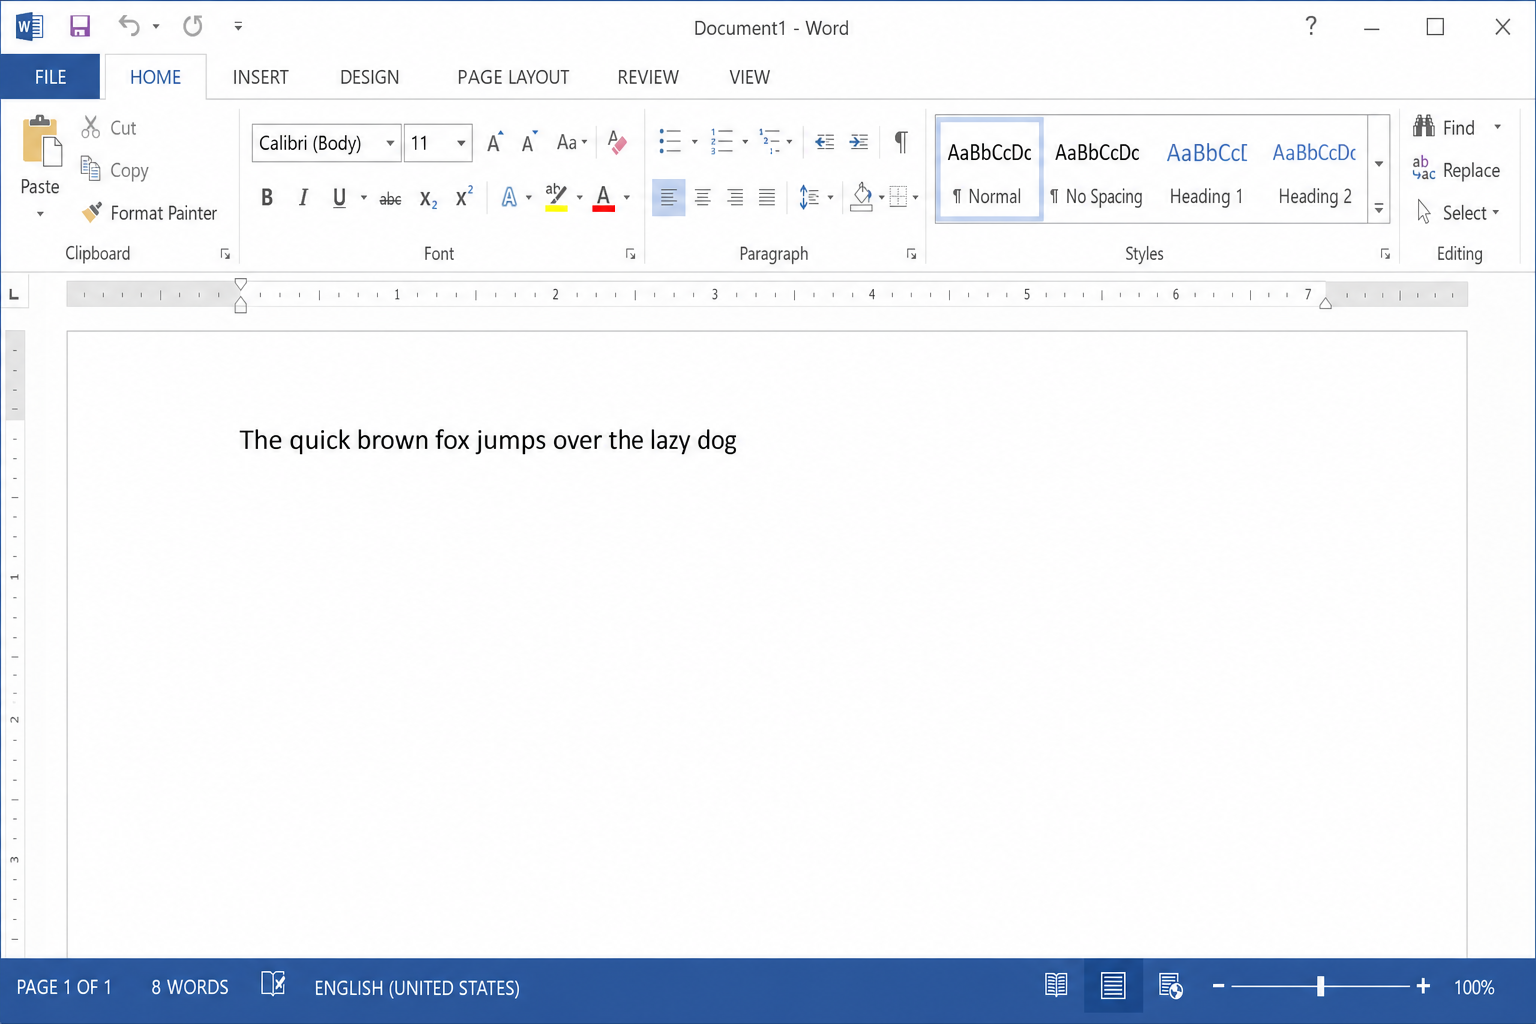Screen dimensions: 1536x1024
Task: Switch to the REVIEW tab
Action: (x=648, y=77)
